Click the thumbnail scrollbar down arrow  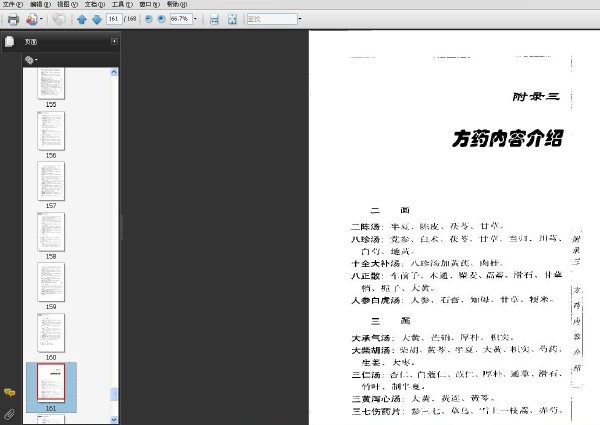click(x=114, y=420)
